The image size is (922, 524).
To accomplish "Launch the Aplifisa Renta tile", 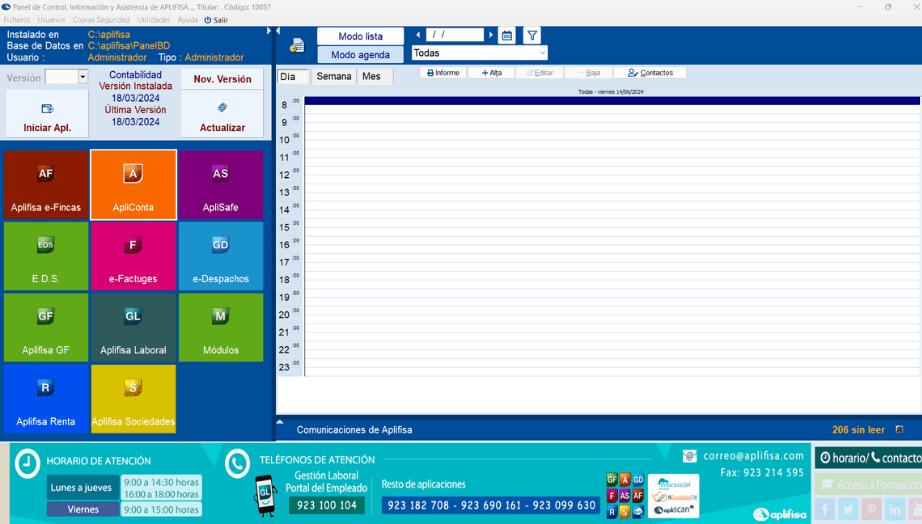I will point(46,399).
